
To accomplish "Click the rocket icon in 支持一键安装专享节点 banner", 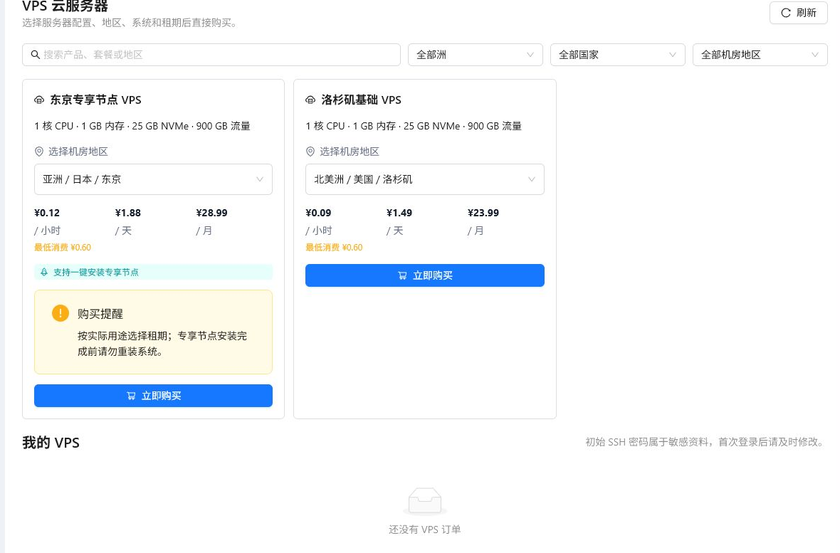I will (44, 272).
